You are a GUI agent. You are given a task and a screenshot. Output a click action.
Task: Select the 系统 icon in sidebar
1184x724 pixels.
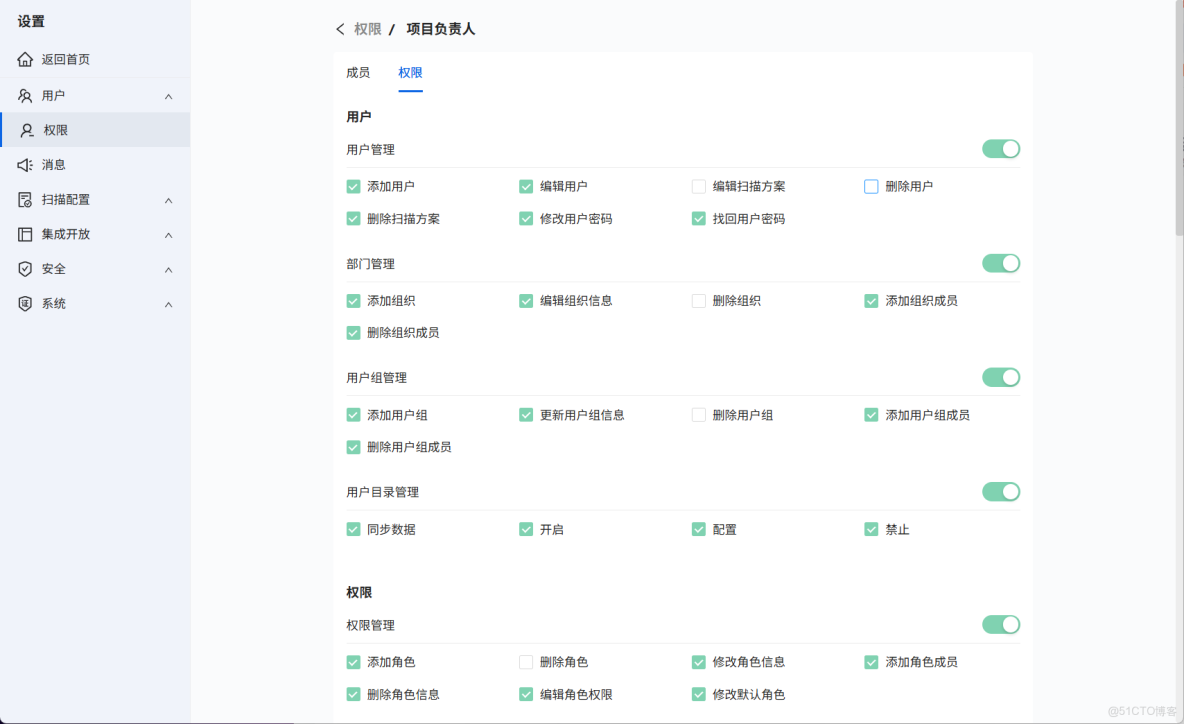23,303
